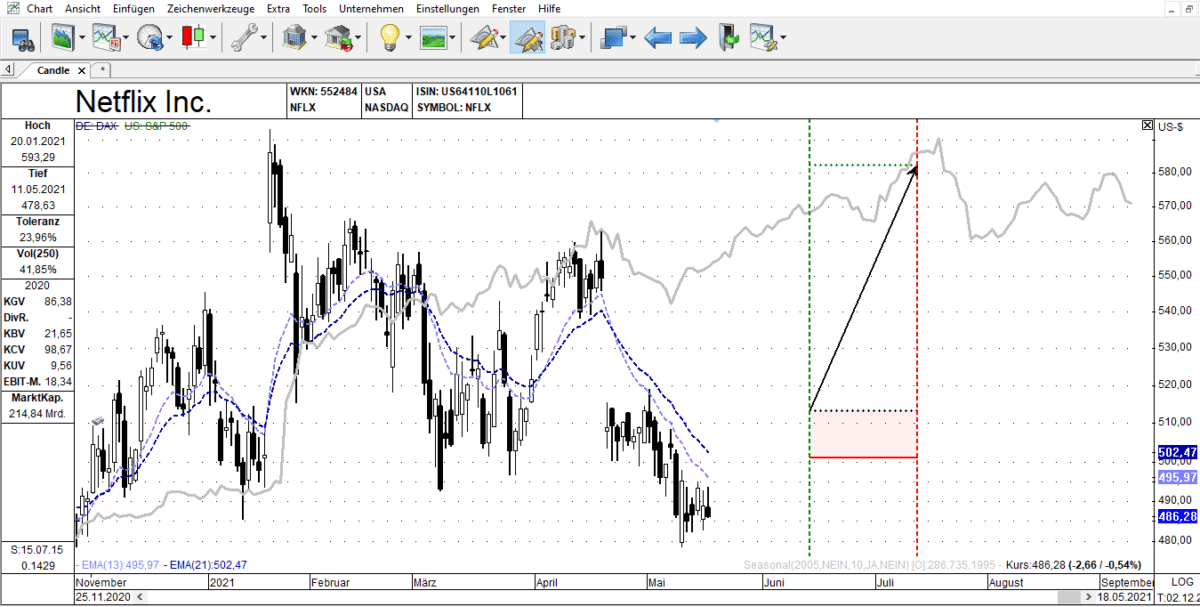Toggle the DE: DAX comparison overlay
Viewport: 1200px width, 607px height.
(98, 126)
